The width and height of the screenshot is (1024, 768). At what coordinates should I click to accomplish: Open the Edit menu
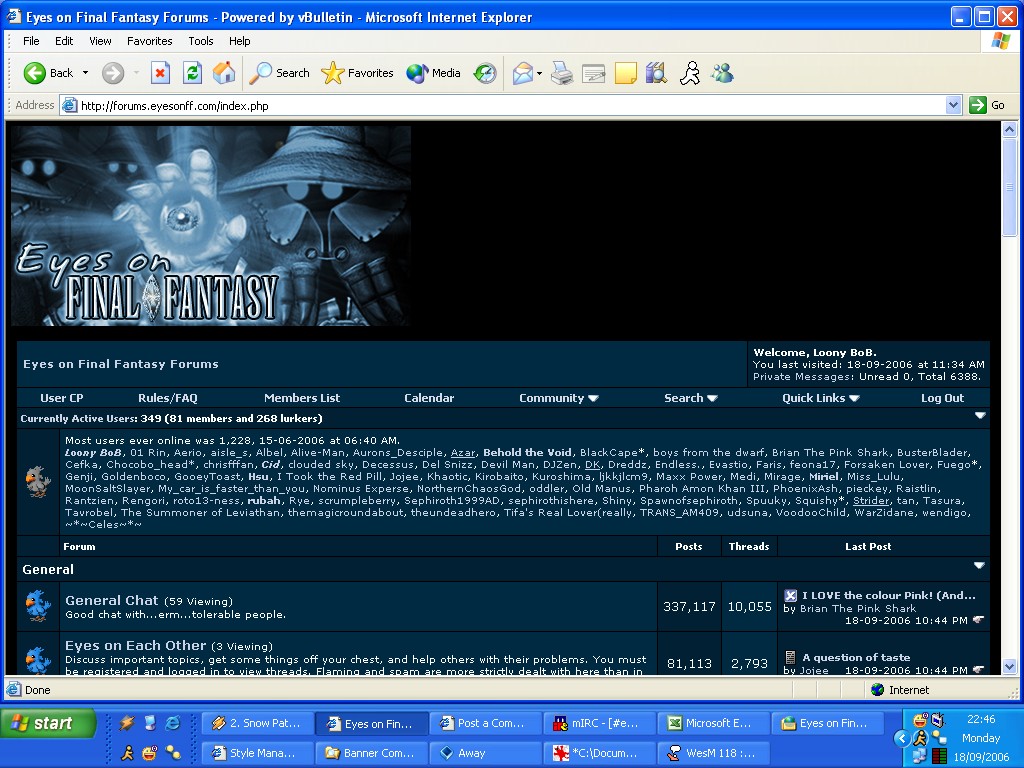click(64, 40)
